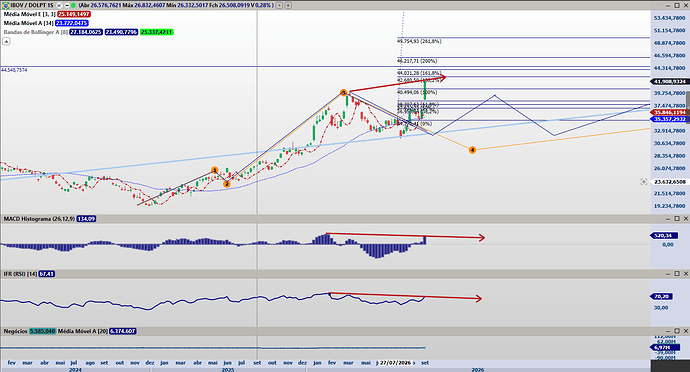Click the orange Elliott wave marker 3 at the peak
The height and width of the screenshot is (372, 690).
coord(344,92)
